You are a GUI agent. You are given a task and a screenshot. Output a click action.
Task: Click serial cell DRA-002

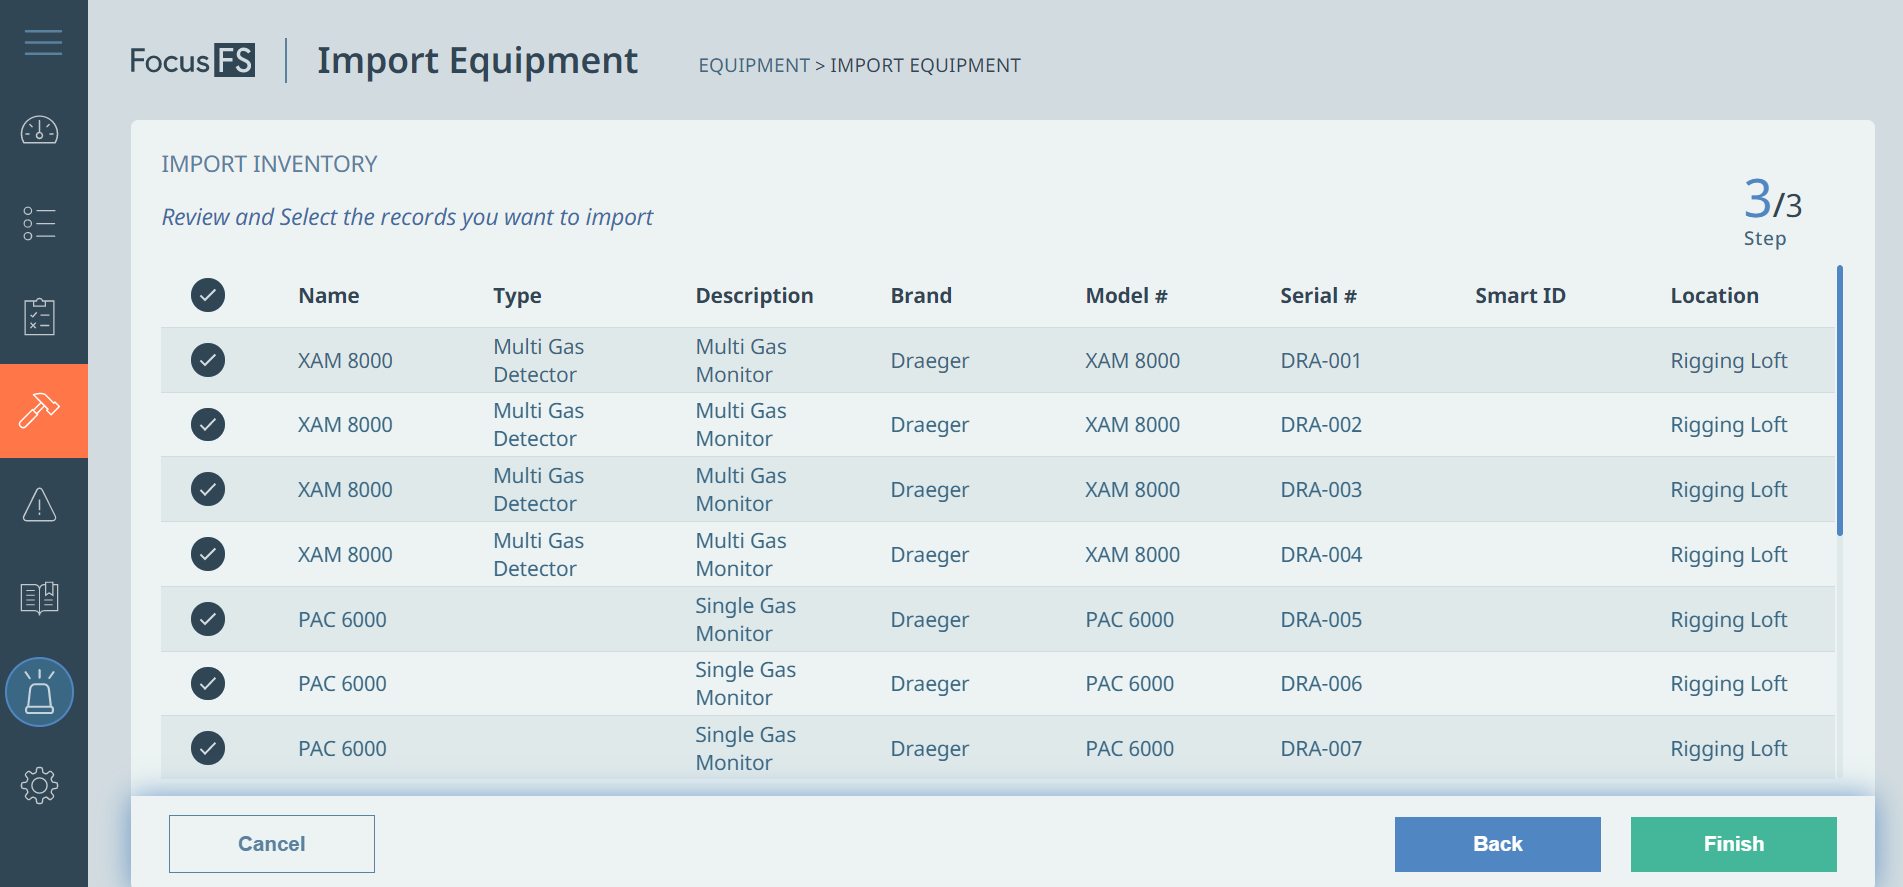(1321, 425)
